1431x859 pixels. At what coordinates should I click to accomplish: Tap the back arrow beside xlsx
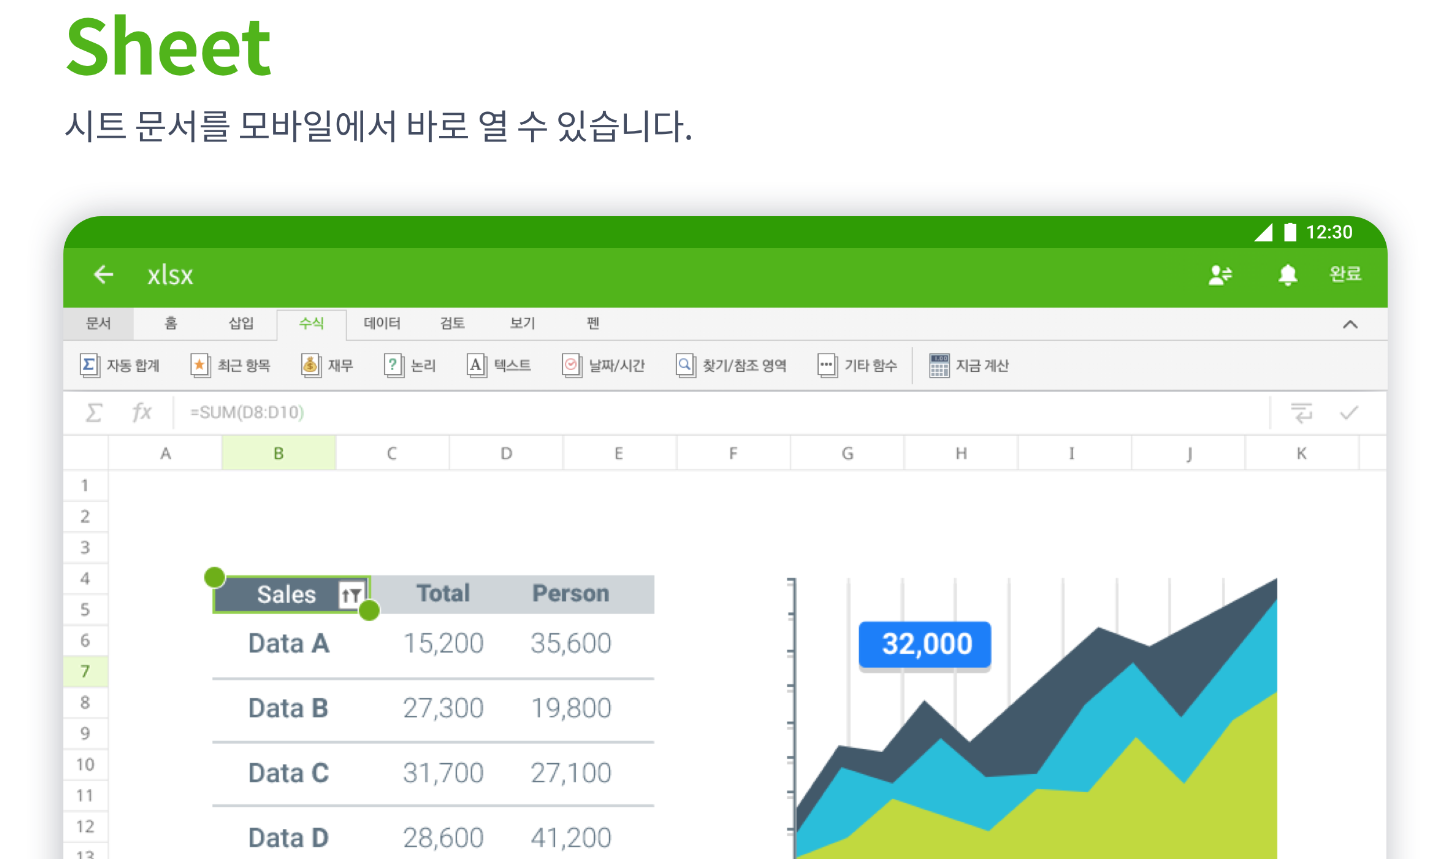(x=103, y=274)
